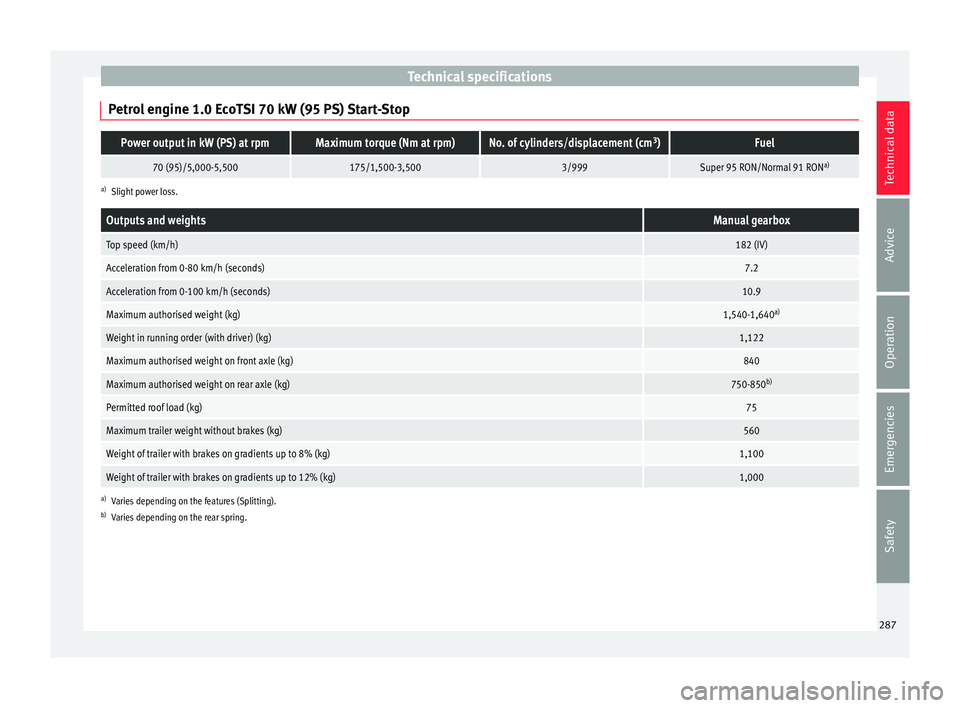This screenshot has height=708, width=960.
Task: Click the Power output column header
Action: [195, 143]
